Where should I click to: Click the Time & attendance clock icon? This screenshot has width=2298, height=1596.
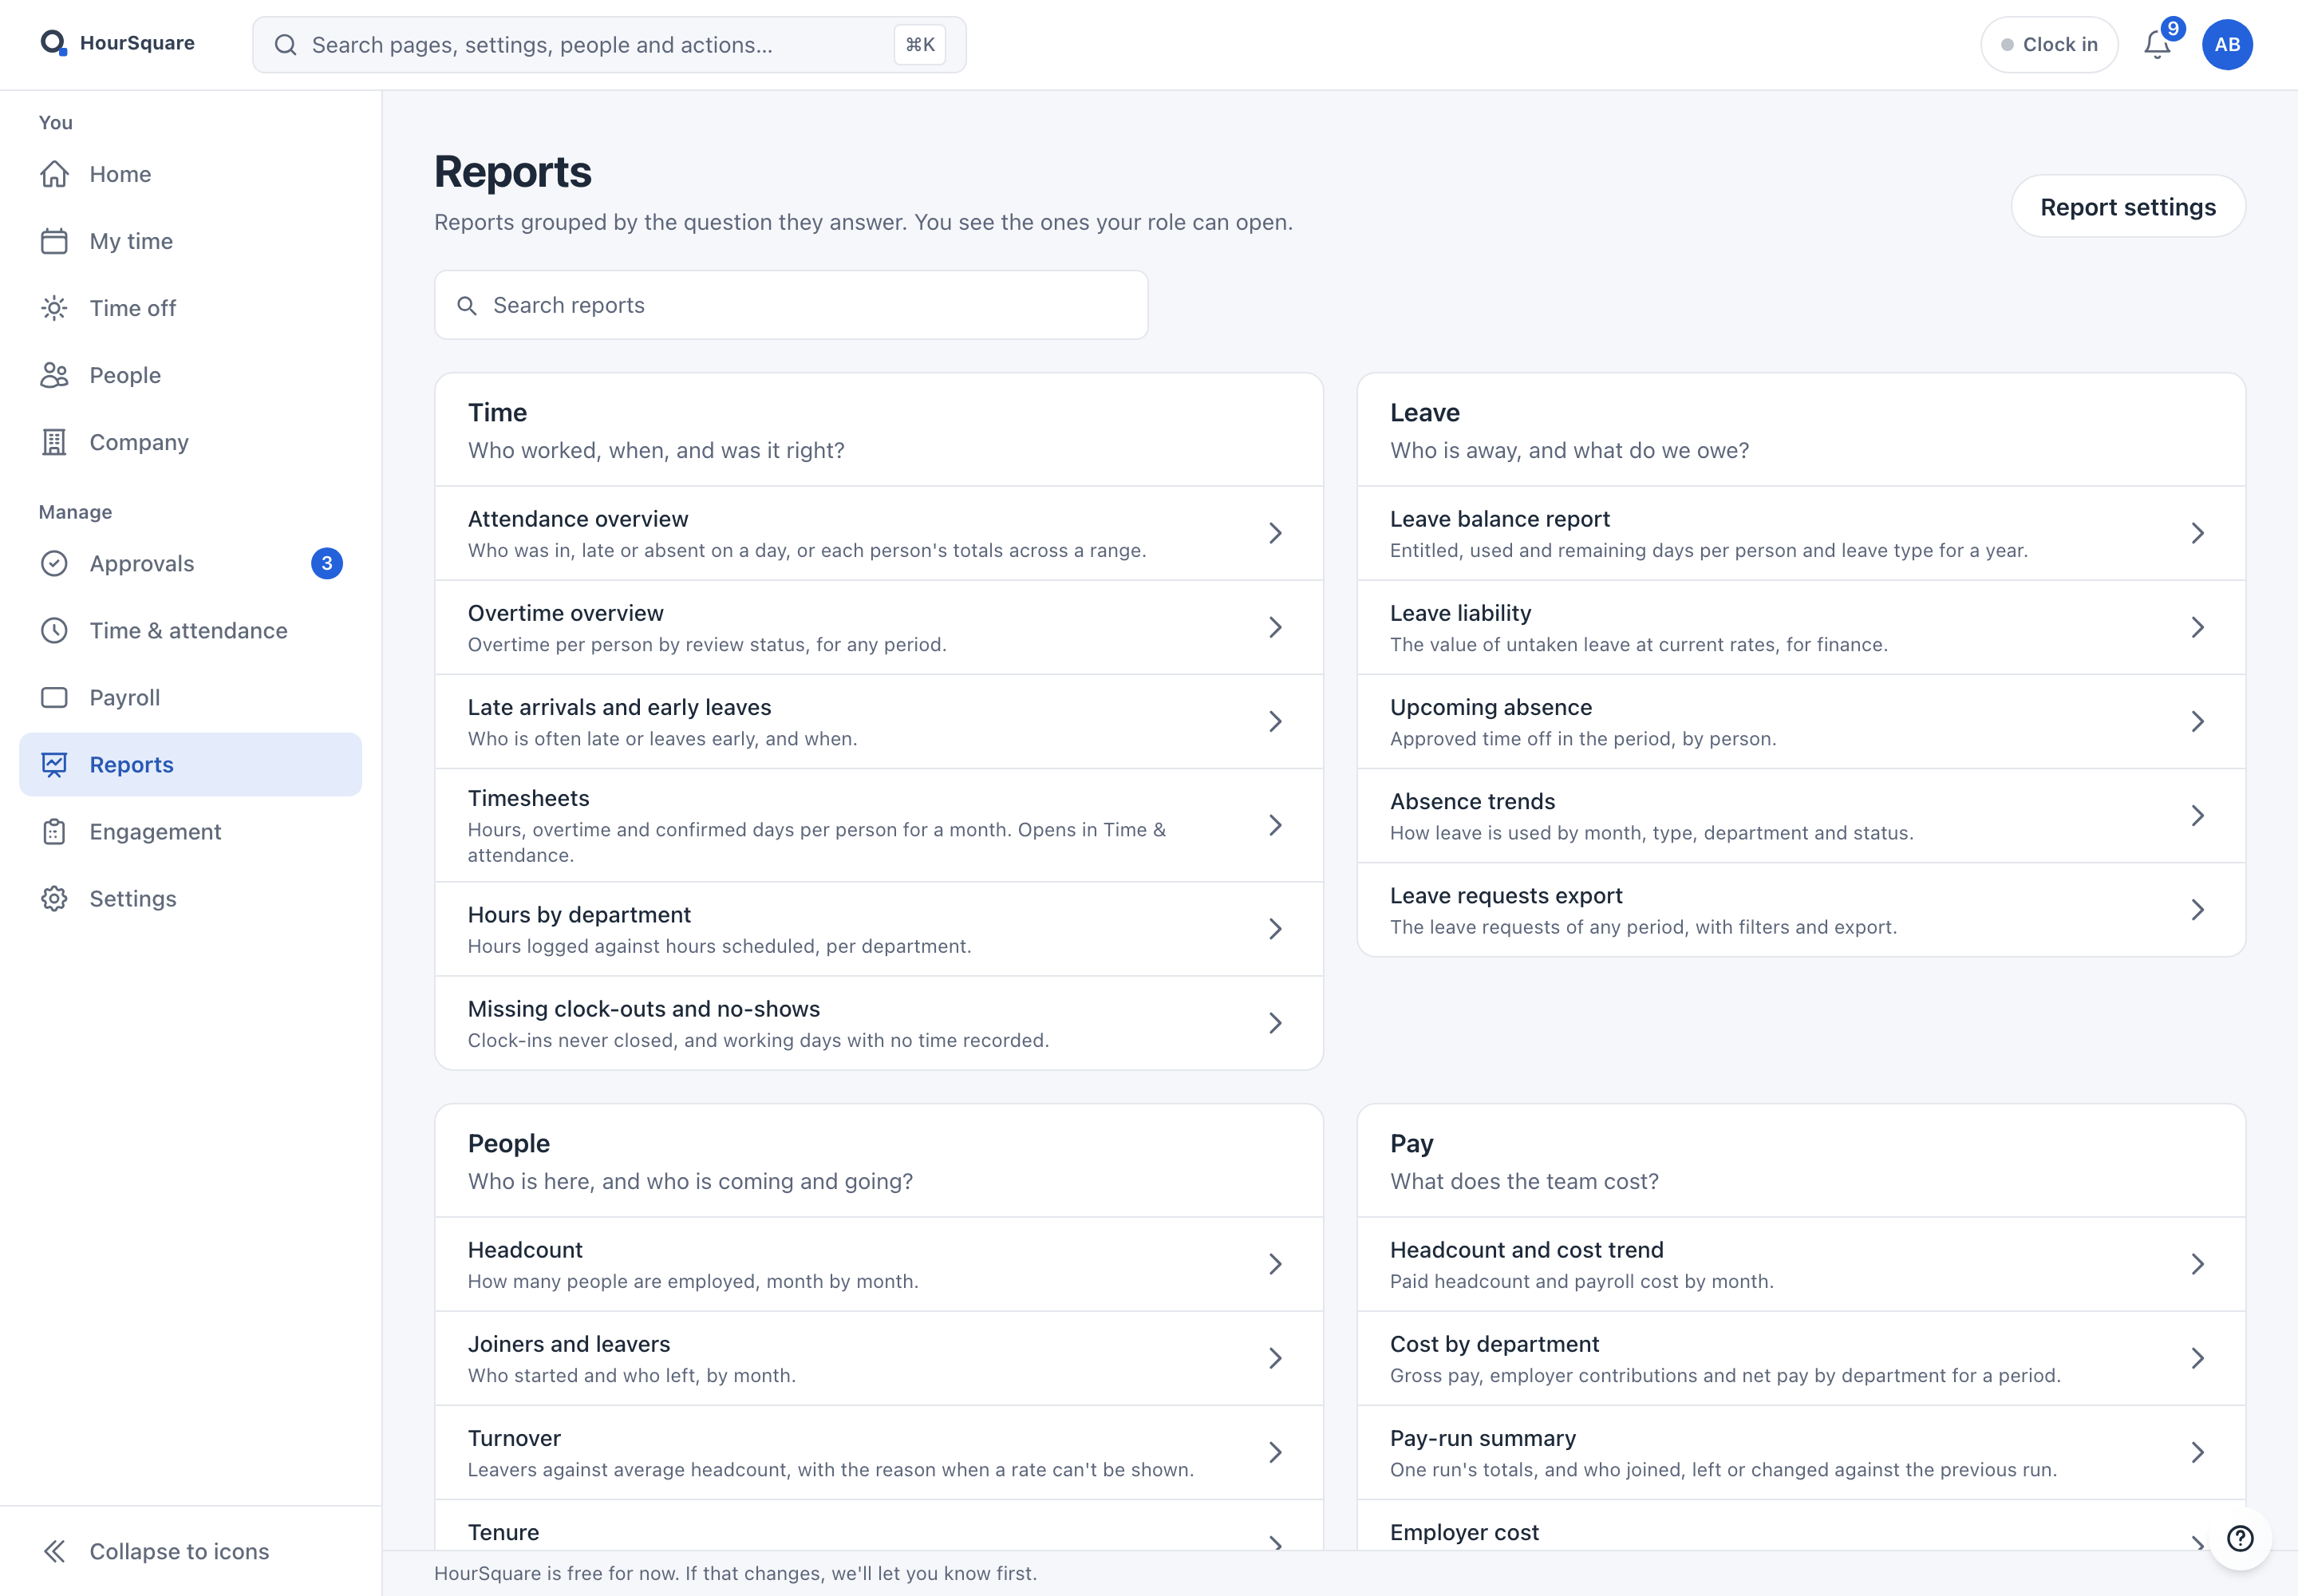click(54, 631)
